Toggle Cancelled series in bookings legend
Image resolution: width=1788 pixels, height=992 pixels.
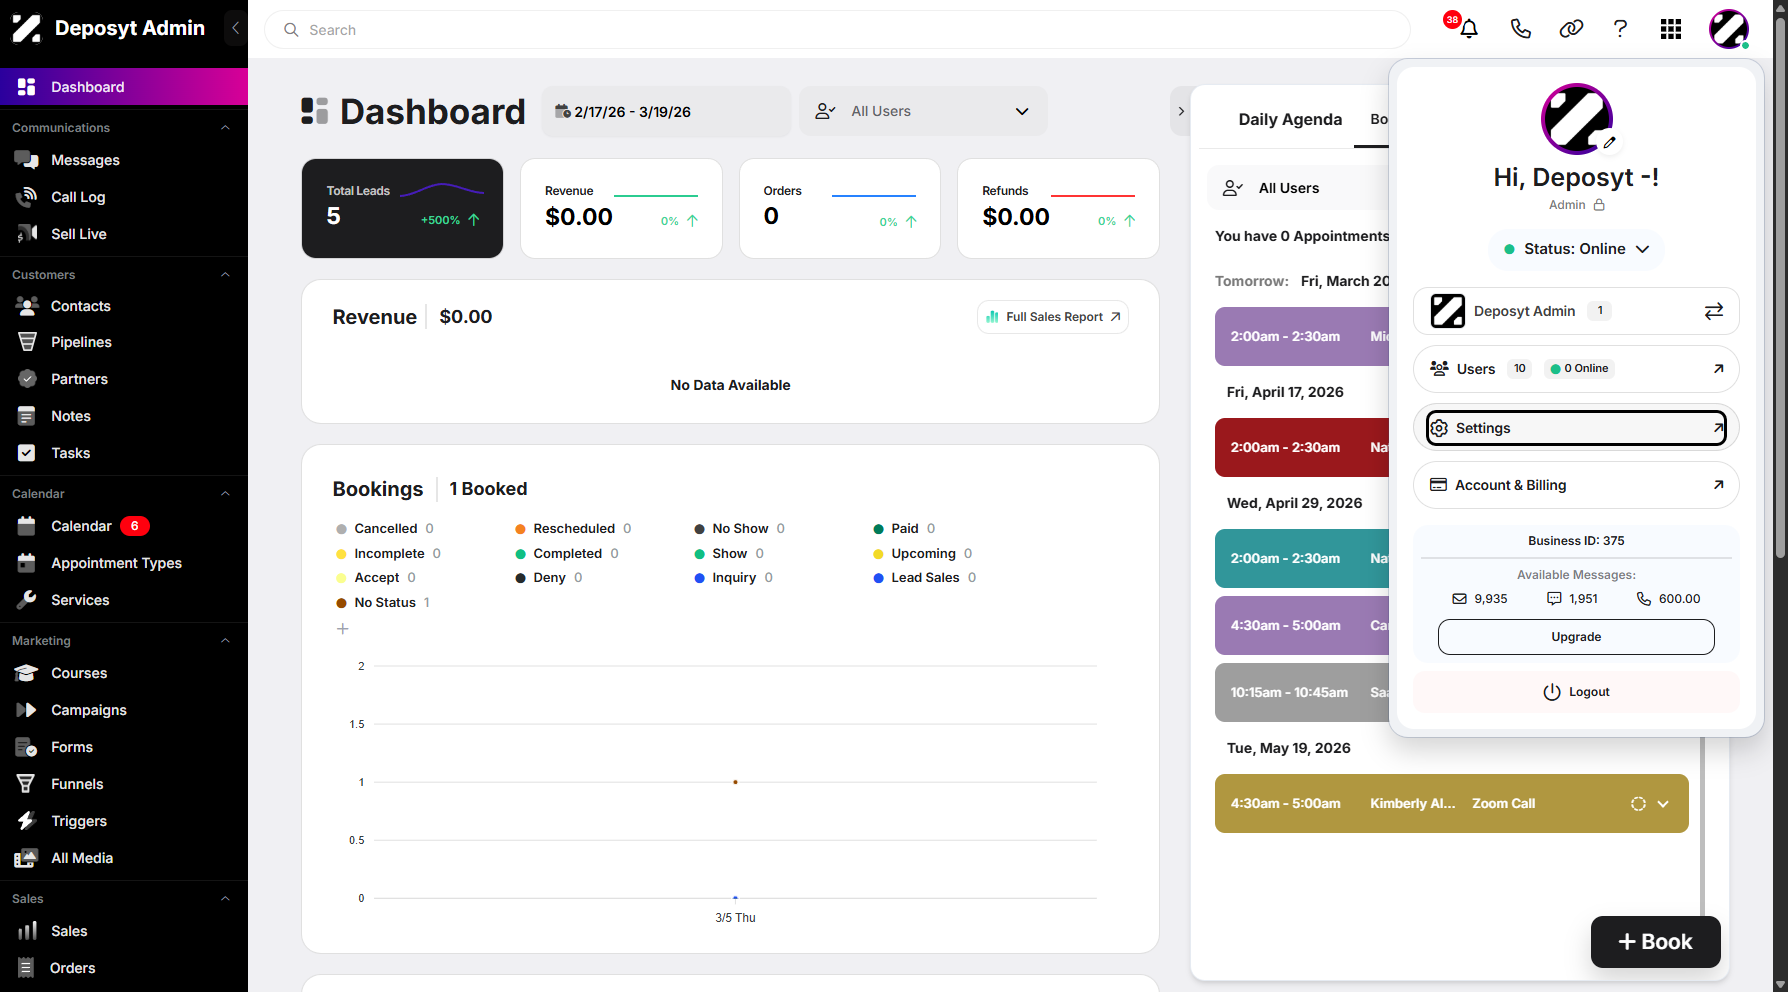pyautogui.click(x=385, y=528)
